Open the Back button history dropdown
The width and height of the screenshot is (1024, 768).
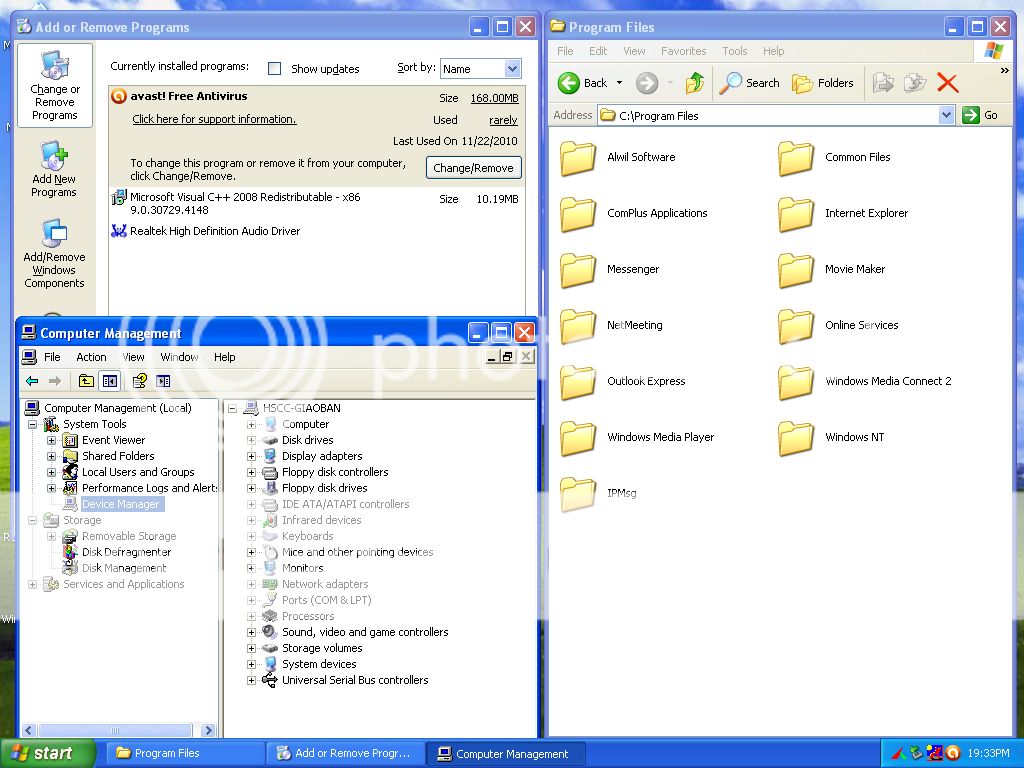(619, 83)
